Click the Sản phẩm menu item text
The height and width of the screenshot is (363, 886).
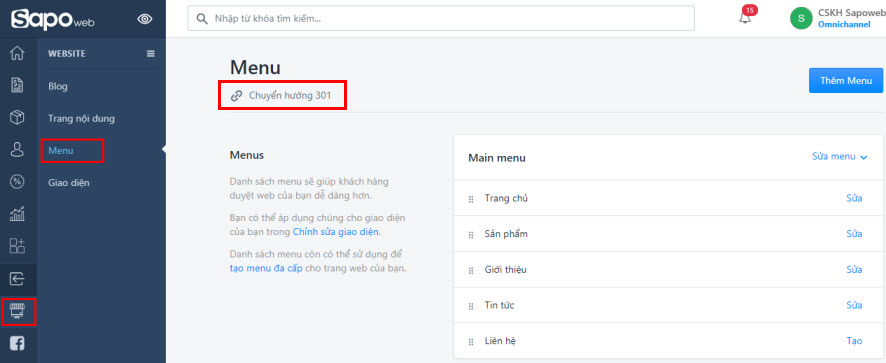point(506,234)
